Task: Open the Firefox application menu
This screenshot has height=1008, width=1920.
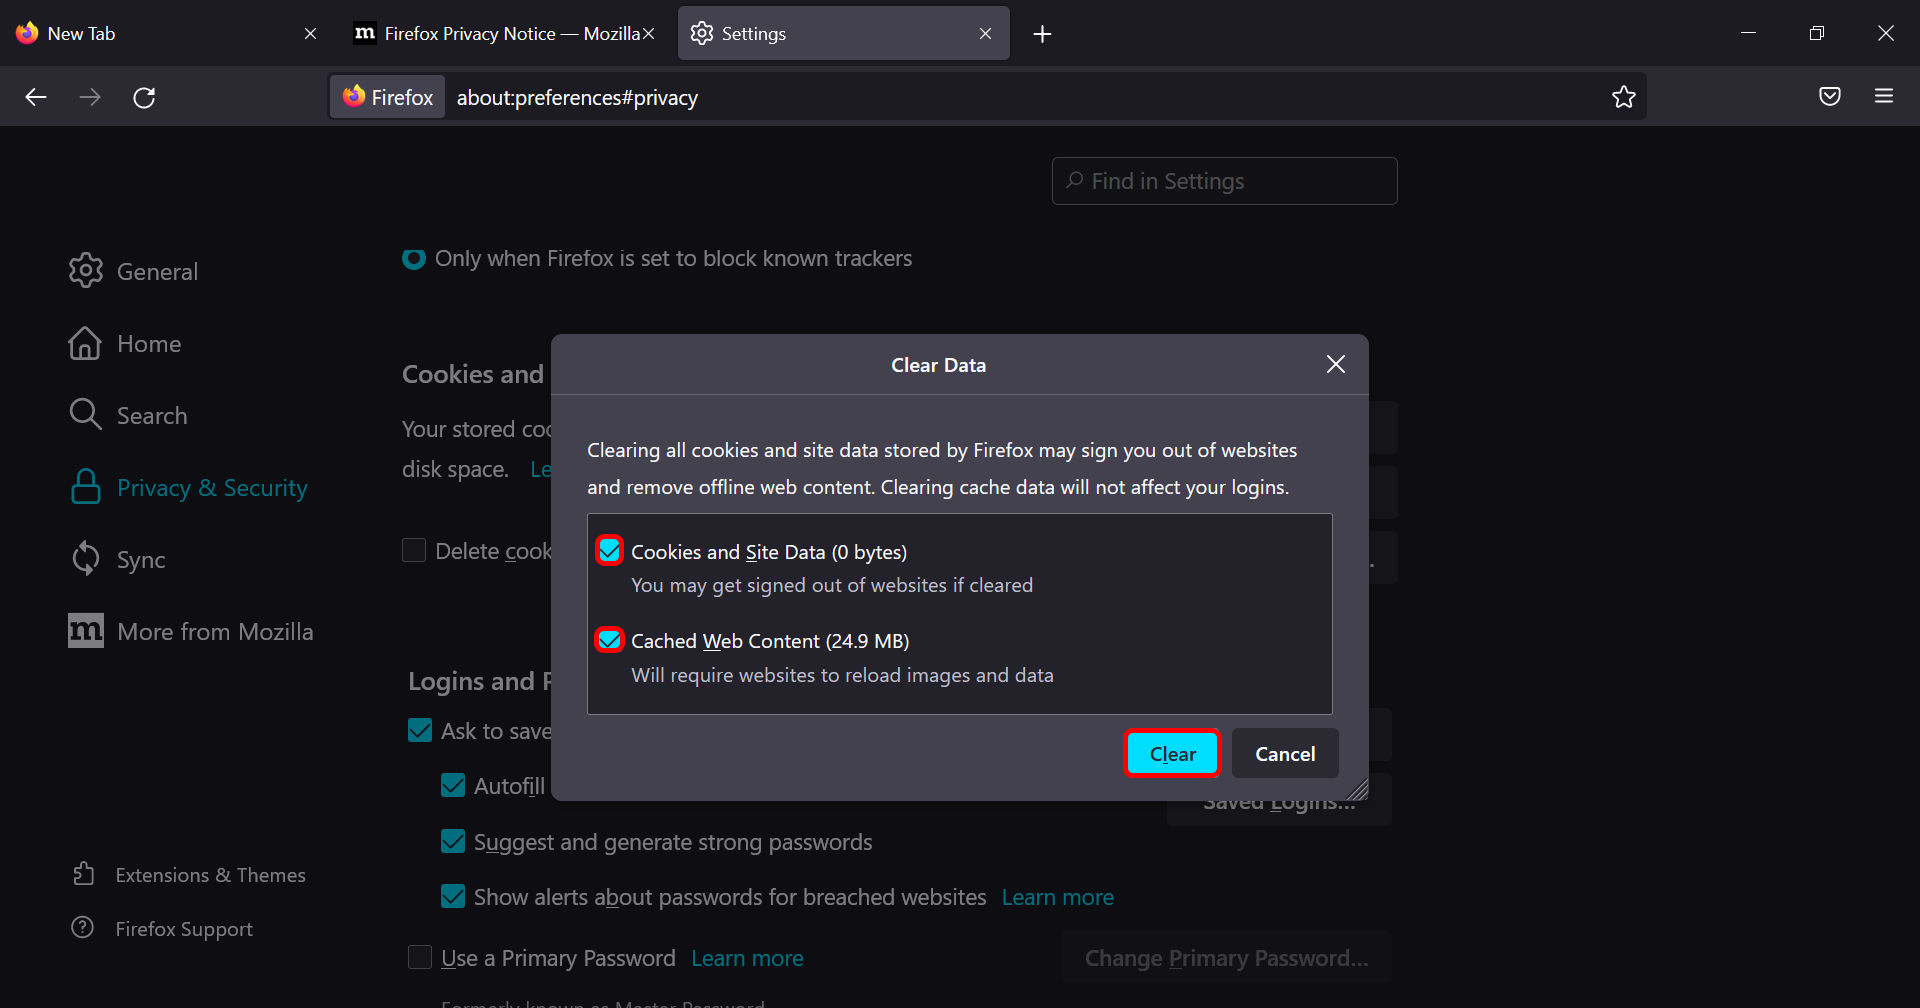Action: coord(1884,97)
